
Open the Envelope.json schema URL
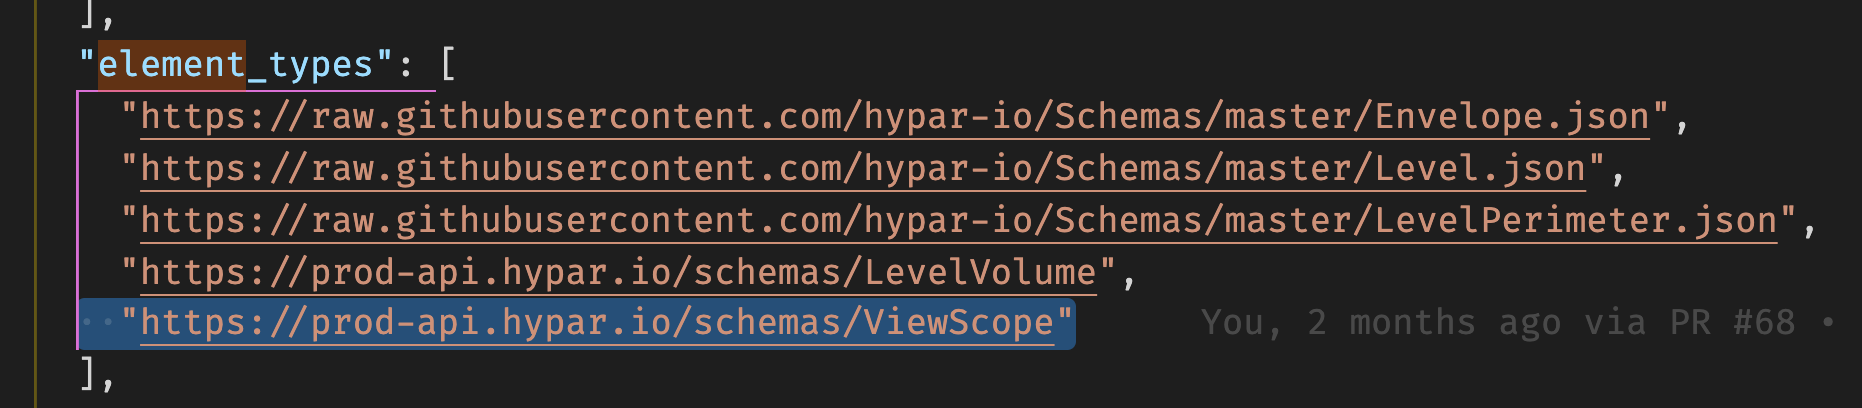tap(895, 117)
